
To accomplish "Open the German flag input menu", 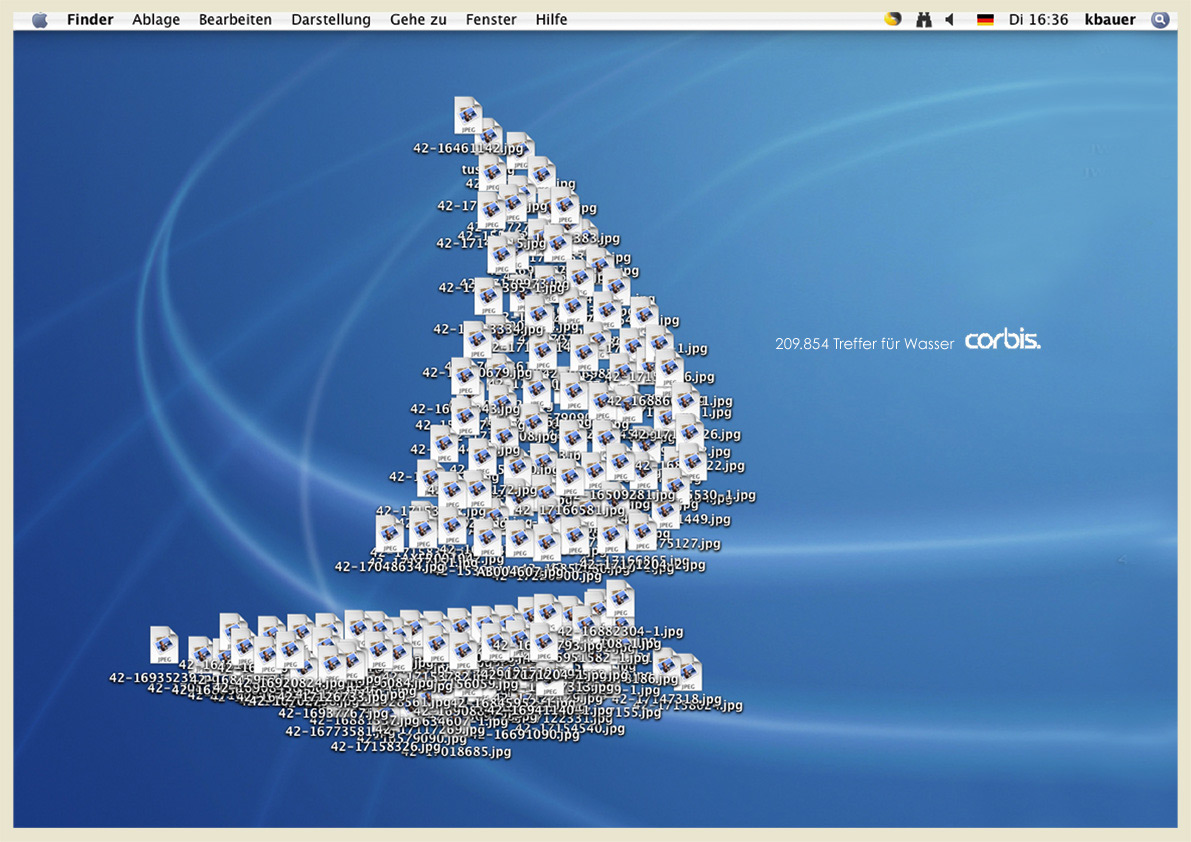I will click(985, 20).
